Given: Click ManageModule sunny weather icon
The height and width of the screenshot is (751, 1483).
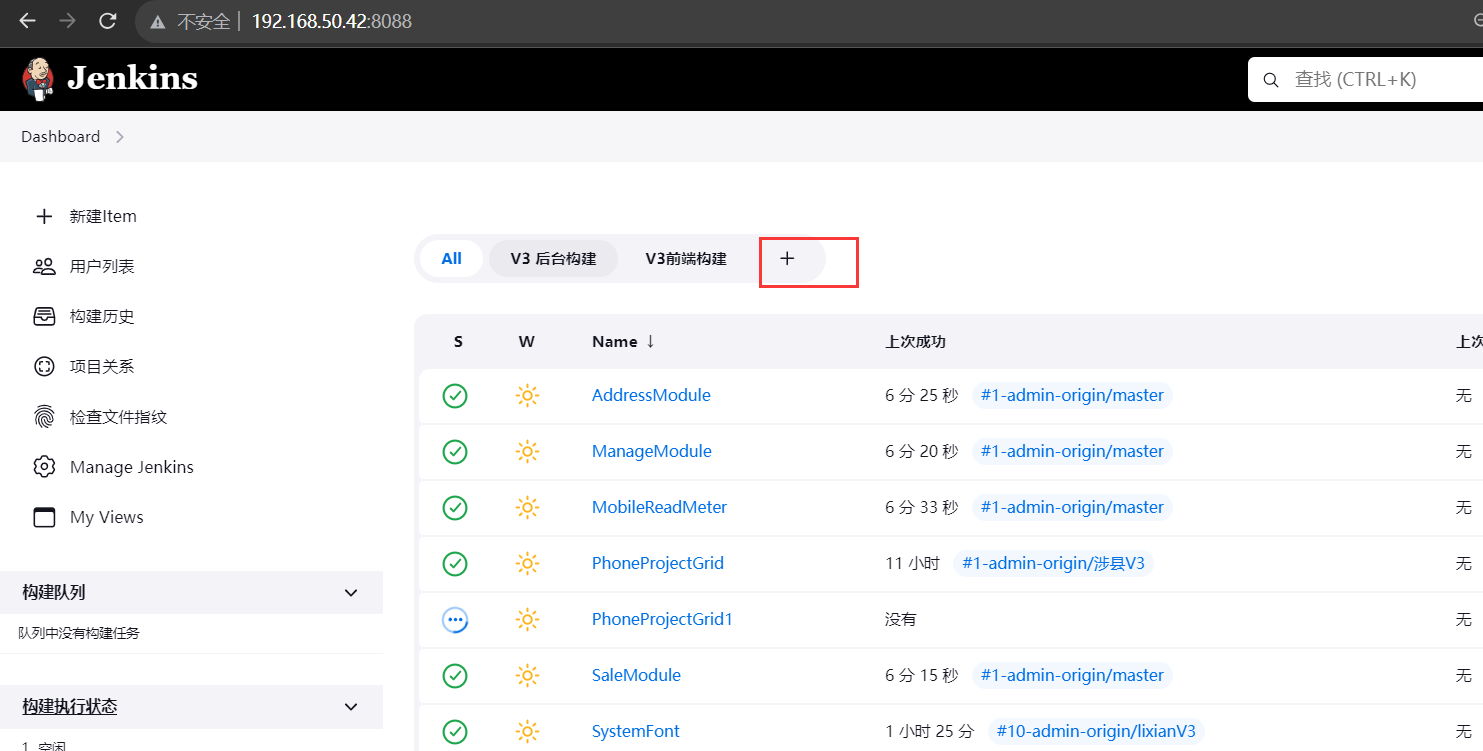Looking at the screenshot, I should (527, 452).
